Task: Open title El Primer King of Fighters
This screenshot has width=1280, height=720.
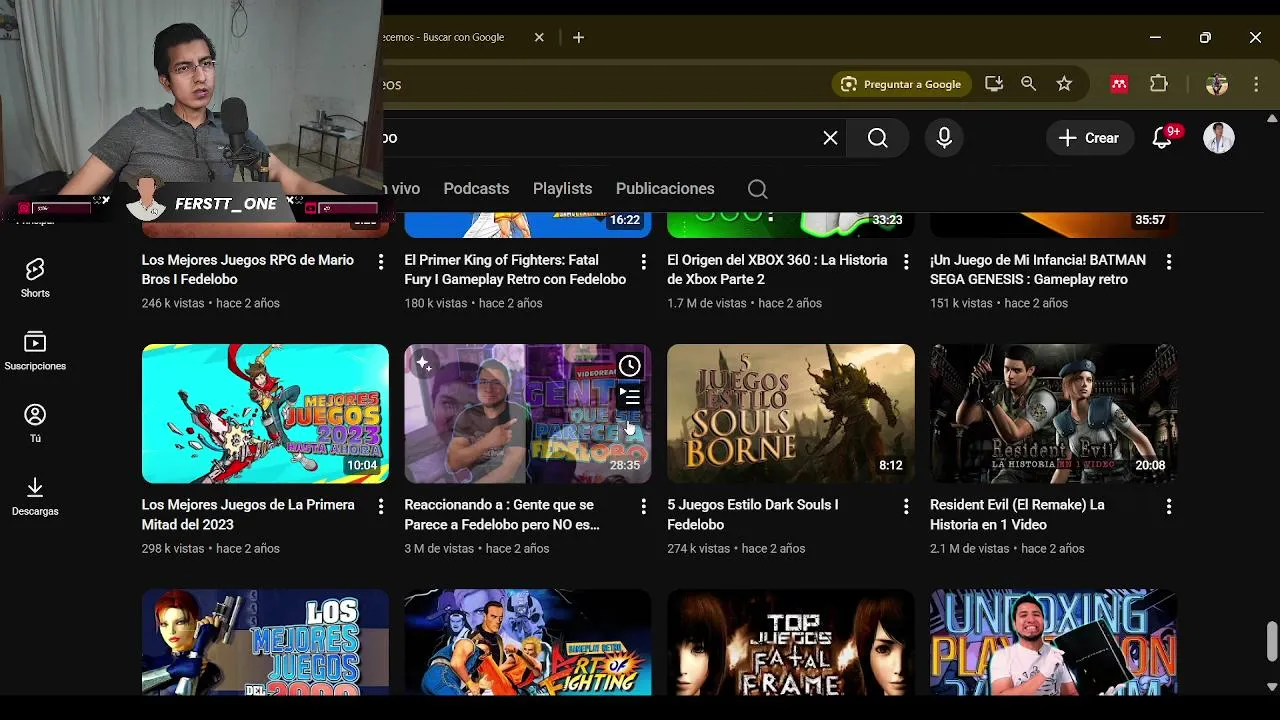Action: (515, 269)
